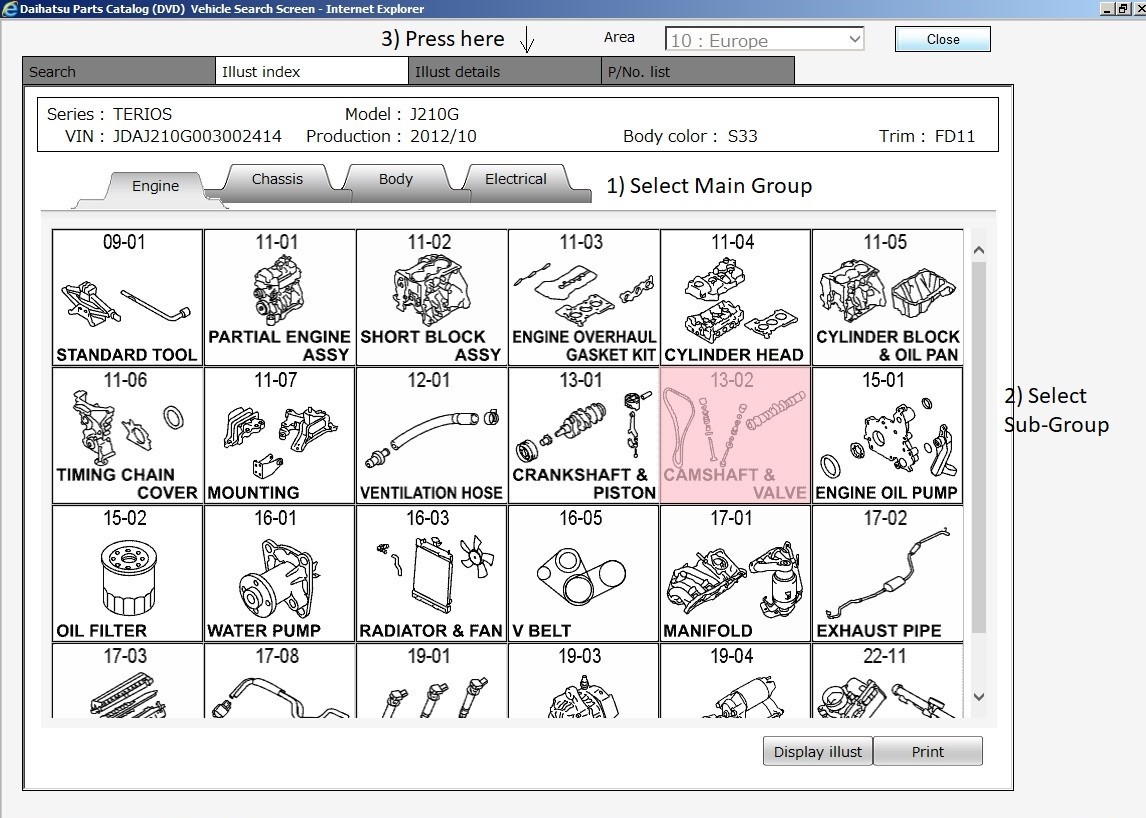Select 15-01 Engine Oil Pump sub-group
This screenshot has height=818, width=1146.
pos(887,436)
